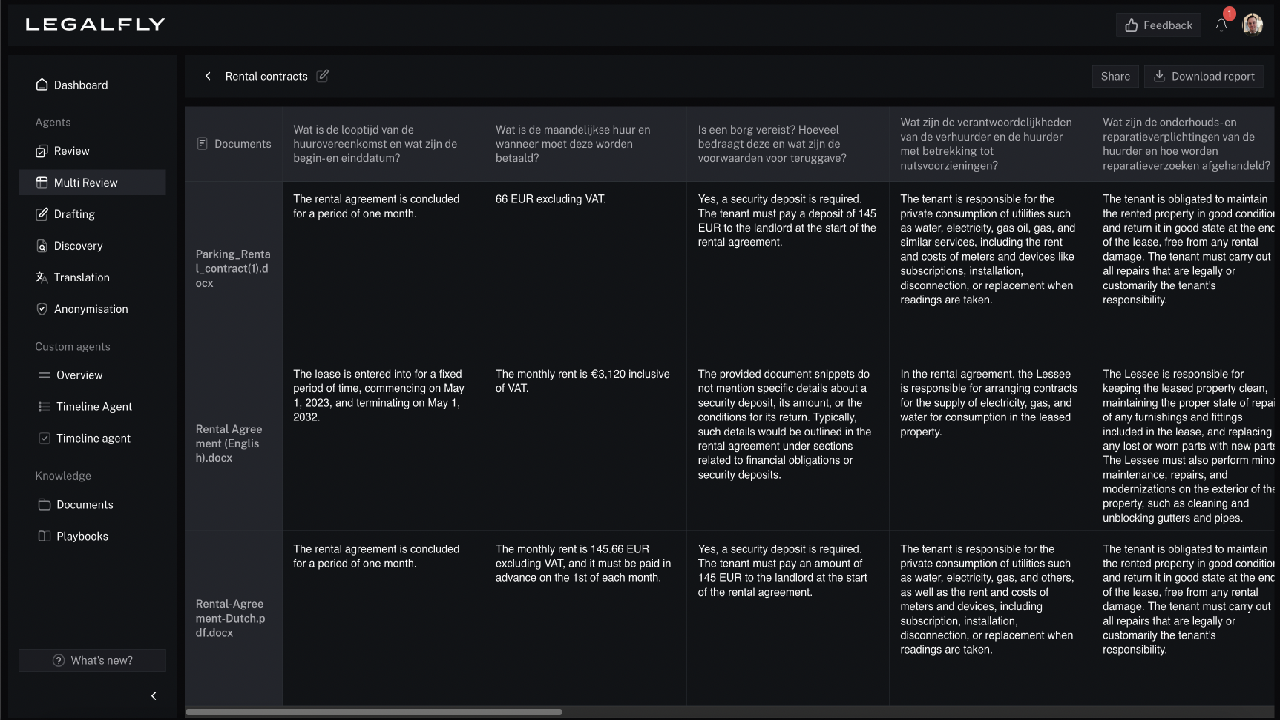Download the report
This screenshot has height=720, width=1280.
tap(1204, 76)
